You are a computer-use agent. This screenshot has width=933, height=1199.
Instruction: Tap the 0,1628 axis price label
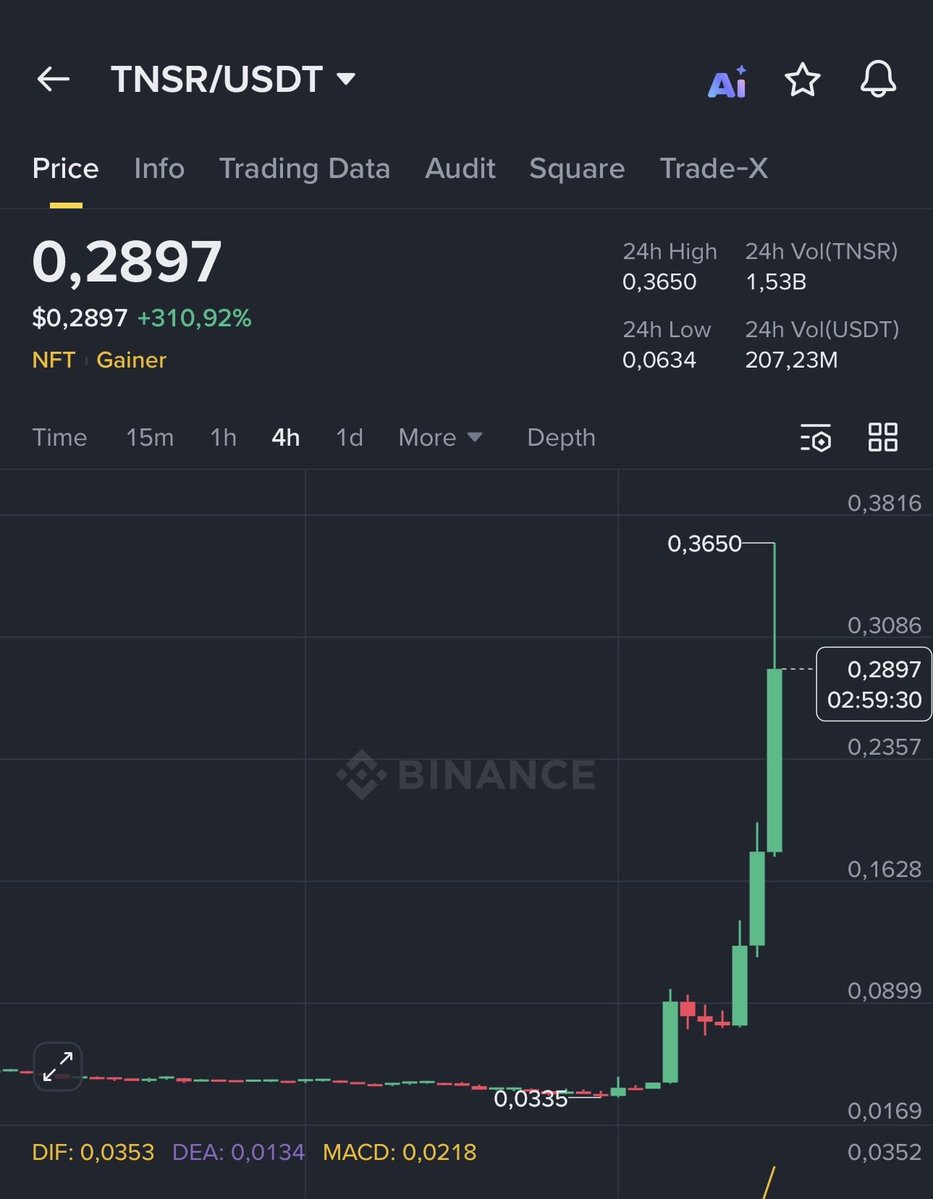(885, 869)
